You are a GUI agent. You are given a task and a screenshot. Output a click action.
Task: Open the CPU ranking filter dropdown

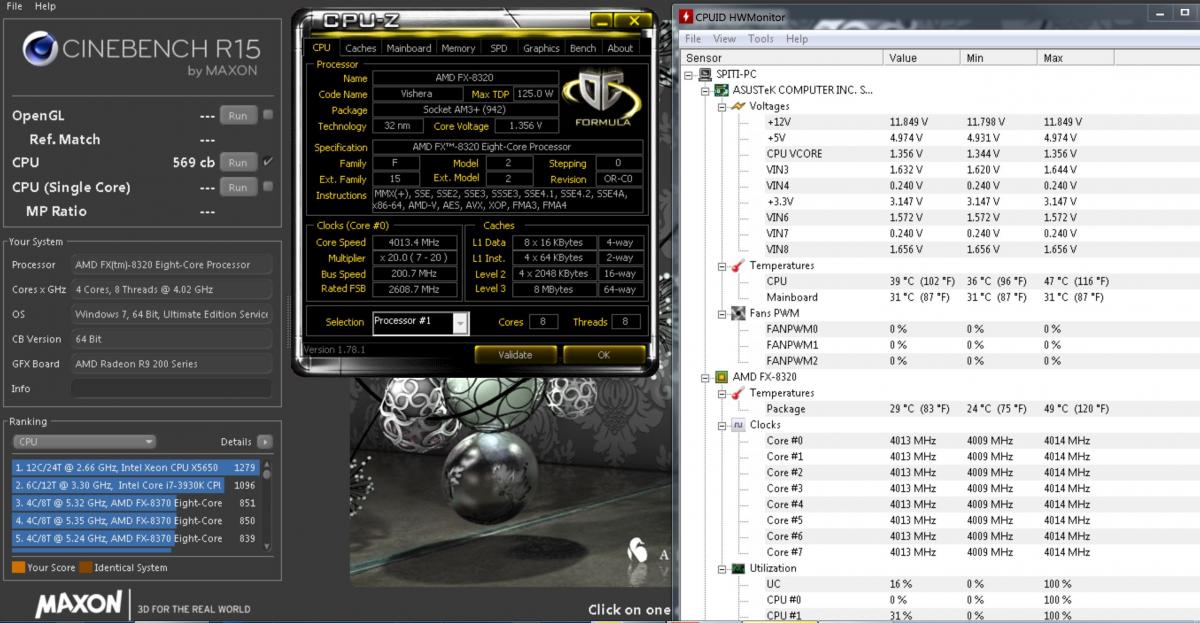(84, 442)
